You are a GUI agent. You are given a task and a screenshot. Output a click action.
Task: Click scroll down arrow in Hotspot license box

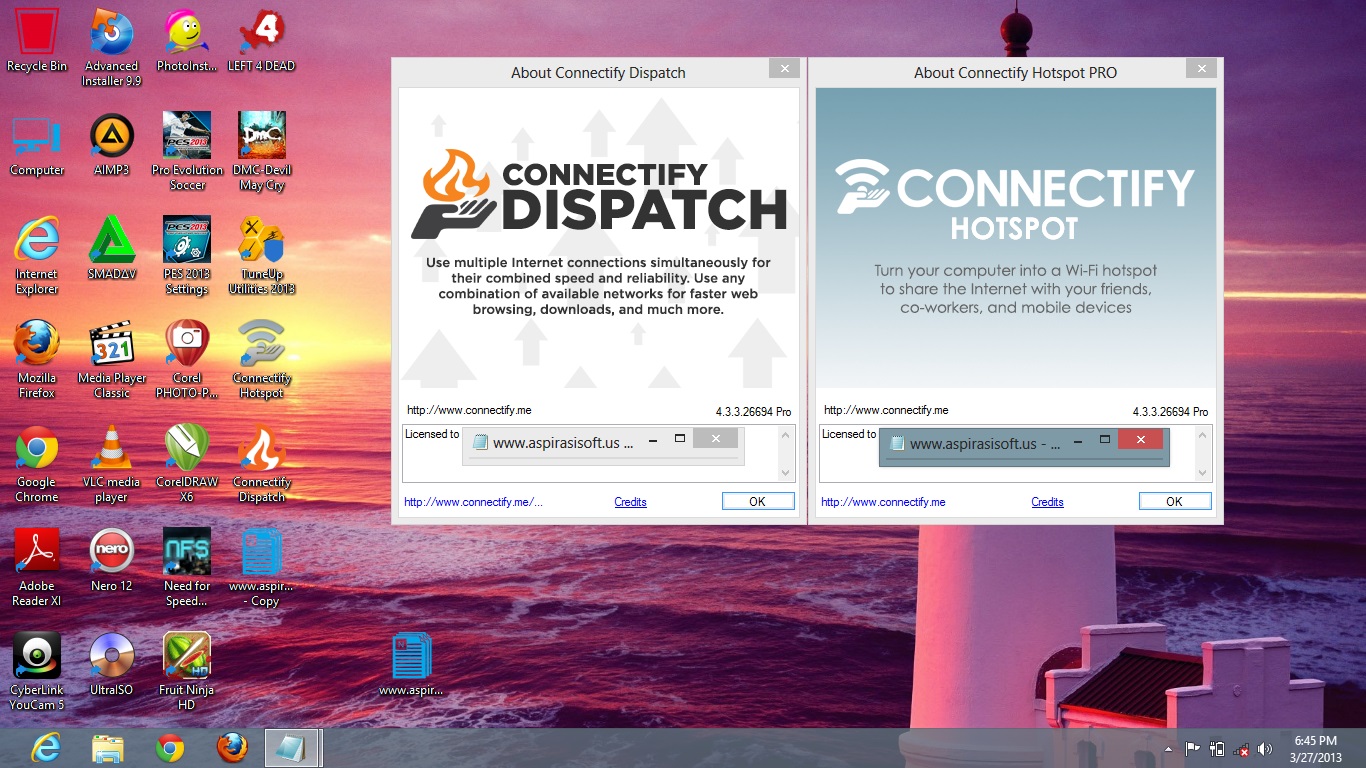click(1203, 473)
